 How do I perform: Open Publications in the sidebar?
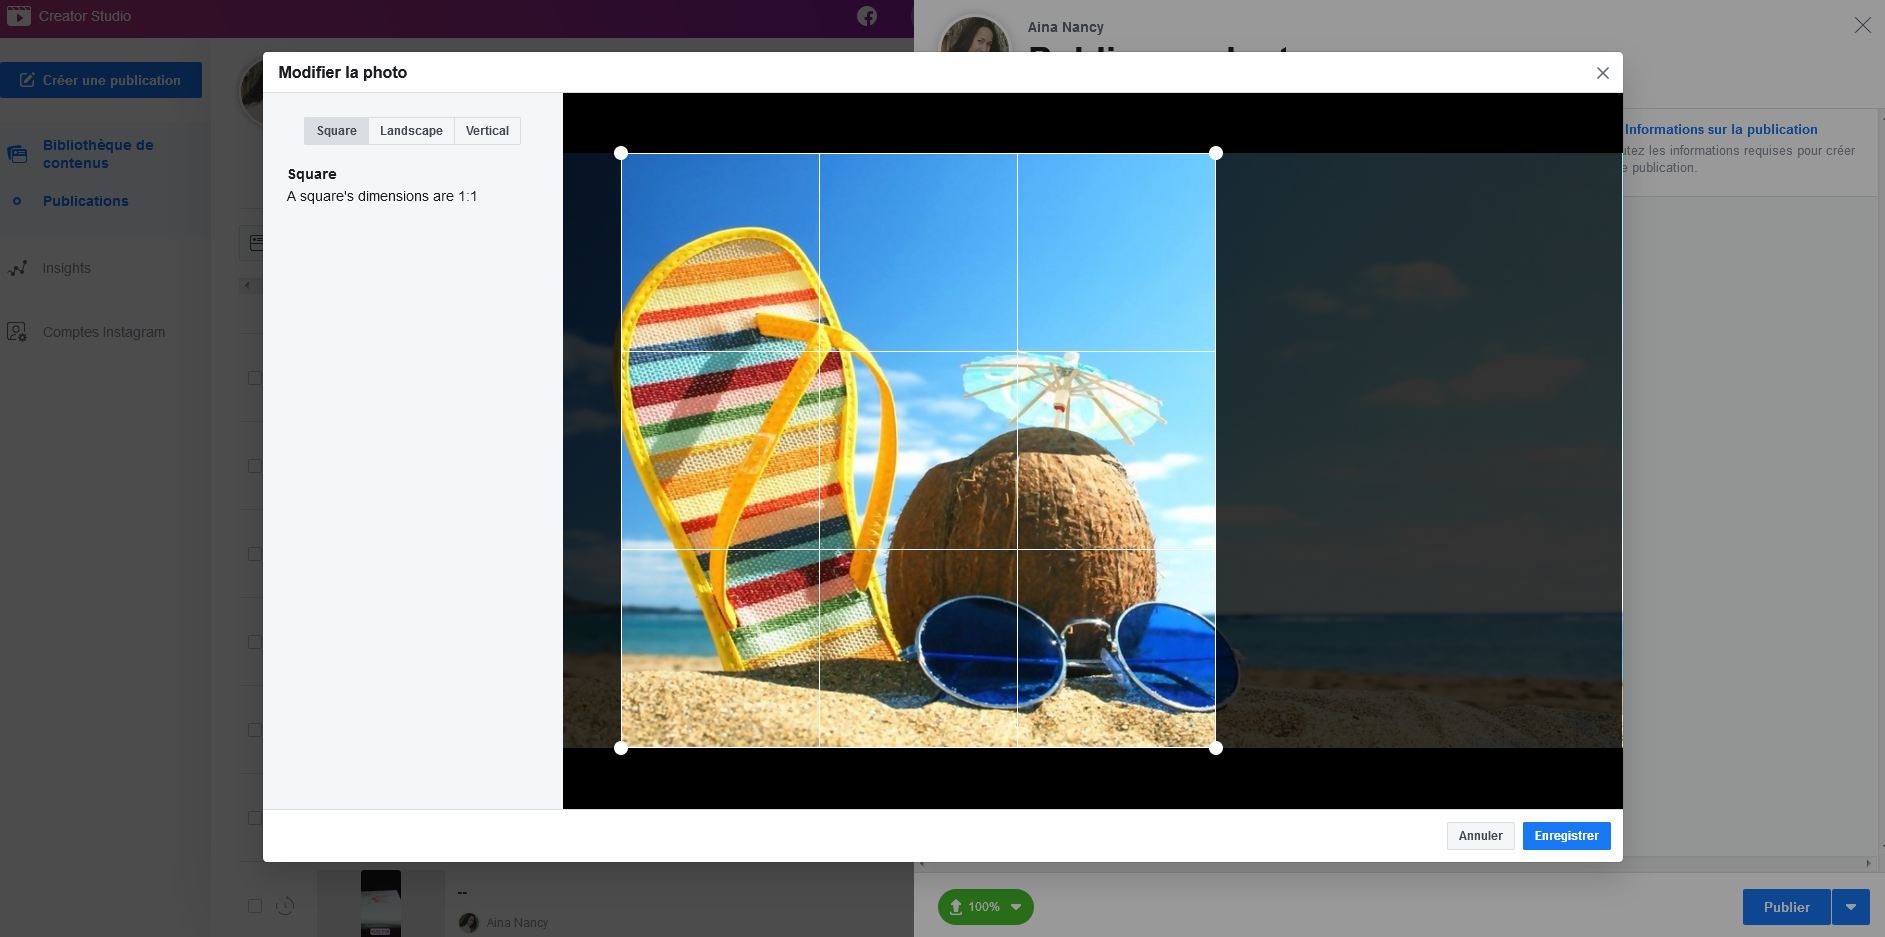[85, 201]
